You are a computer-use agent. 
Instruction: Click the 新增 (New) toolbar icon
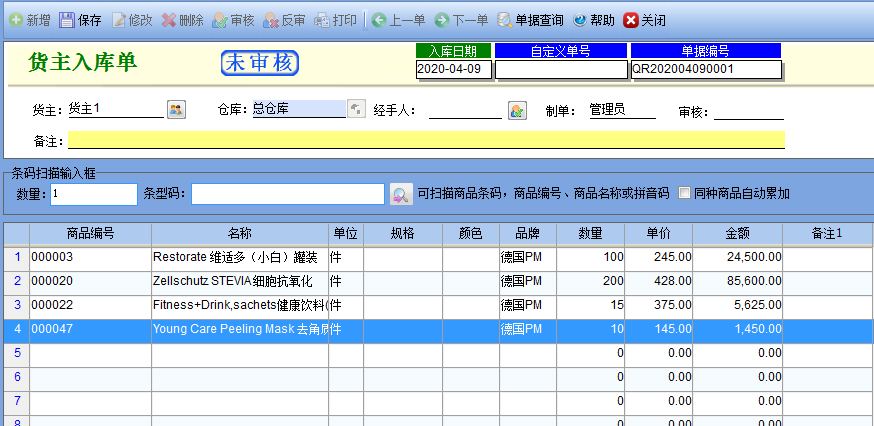click(x=14, y=20)
